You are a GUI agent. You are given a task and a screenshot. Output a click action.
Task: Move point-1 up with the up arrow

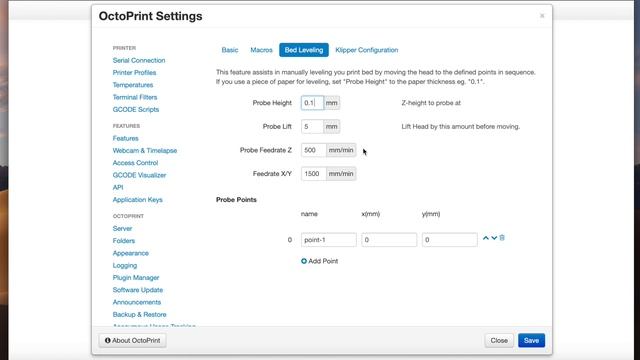pyautogui.click(x=486, y=238)
